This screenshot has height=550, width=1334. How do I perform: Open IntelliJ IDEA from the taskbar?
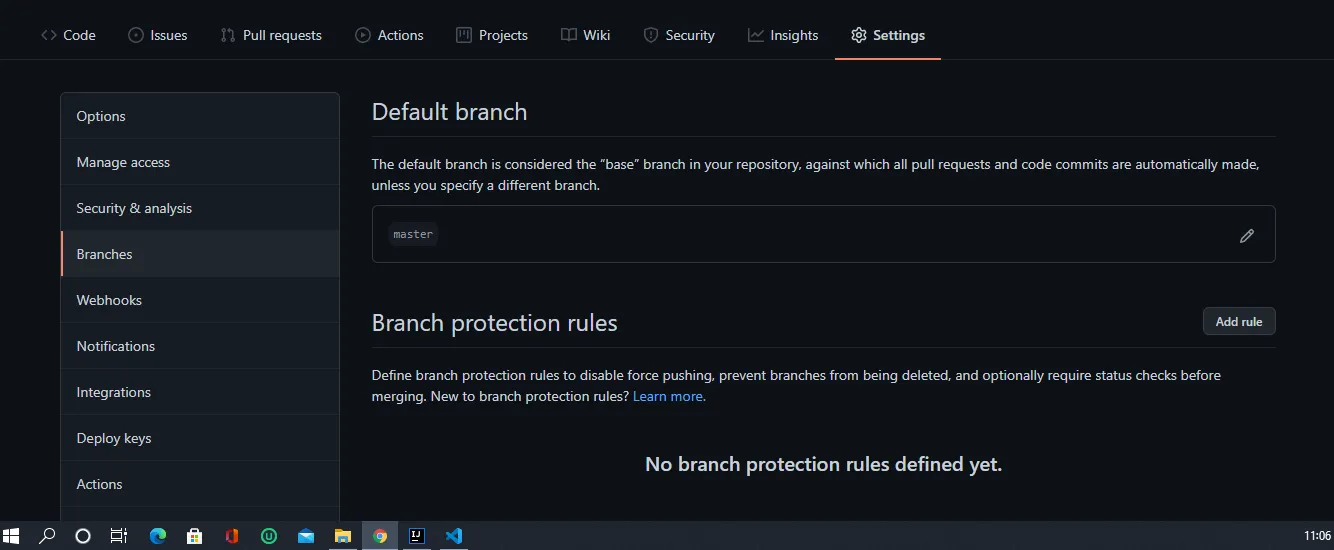pyautogui.click(x=417, y=536)
